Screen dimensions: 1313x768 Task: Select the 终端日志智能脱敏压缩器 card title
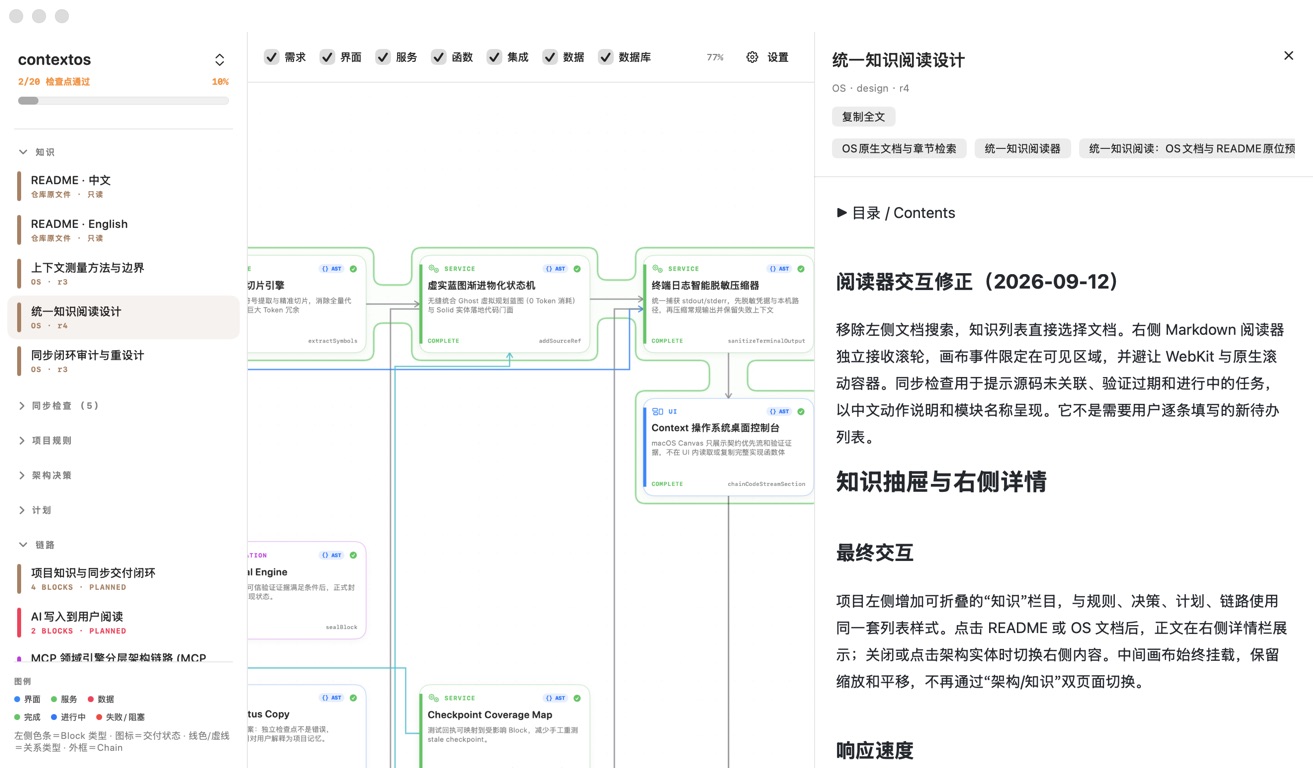click(705, 285)
